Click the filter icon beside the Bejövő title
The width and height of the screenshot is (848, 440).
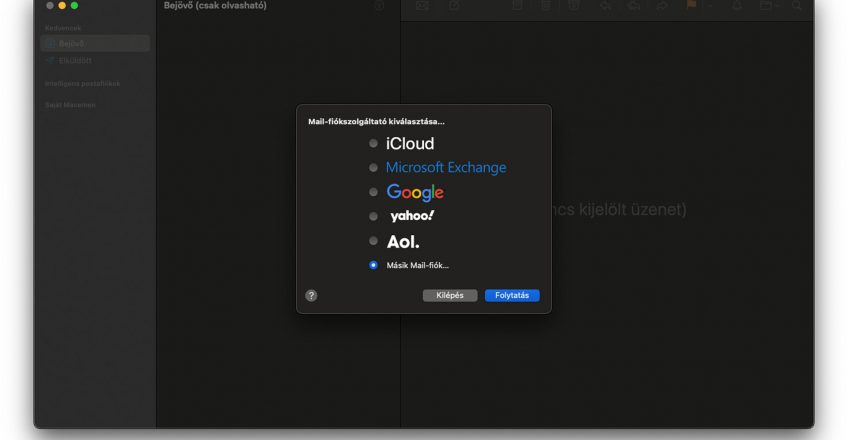point(379,5)
